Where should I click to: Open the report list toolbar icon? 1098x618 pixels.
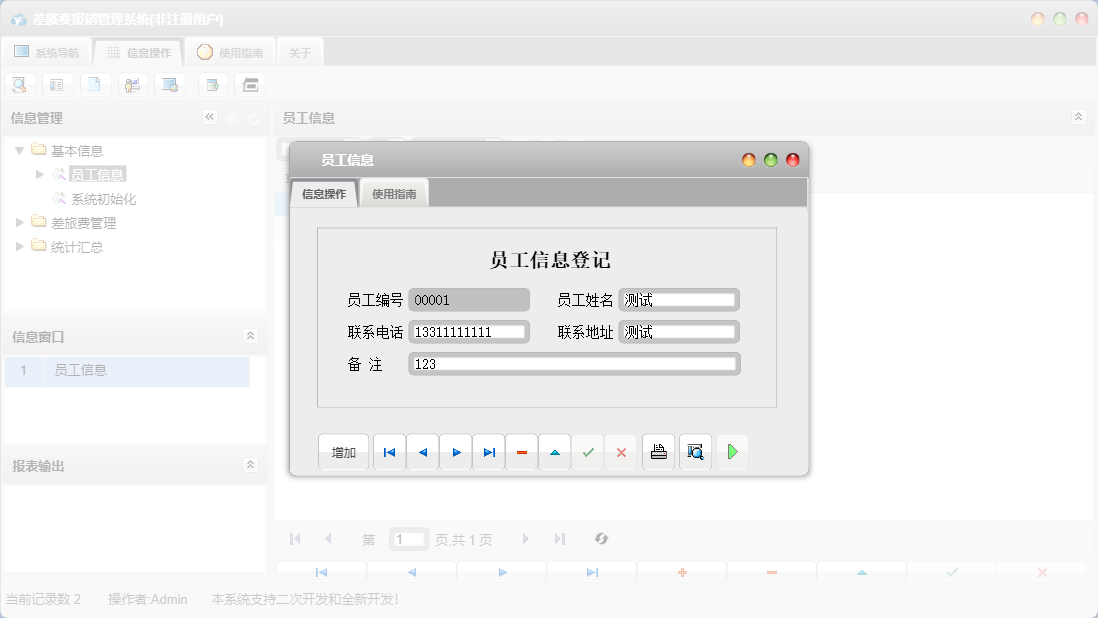click(x=57, y=84)
